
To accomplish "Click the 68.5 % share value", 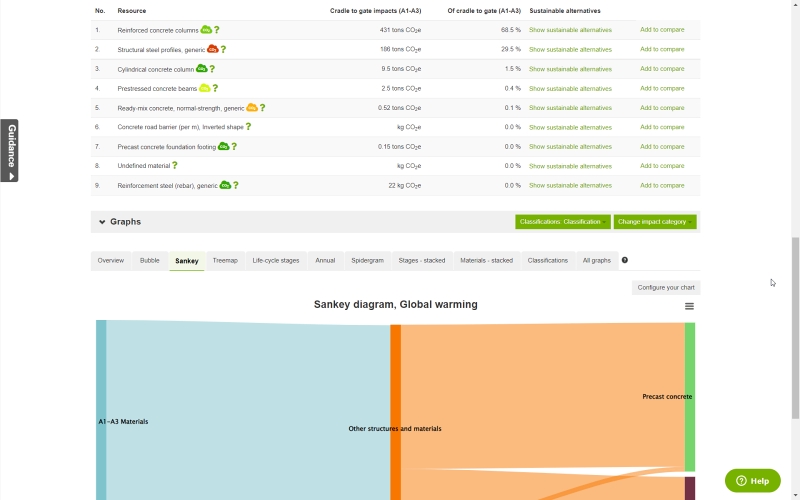I will [511, 30].
